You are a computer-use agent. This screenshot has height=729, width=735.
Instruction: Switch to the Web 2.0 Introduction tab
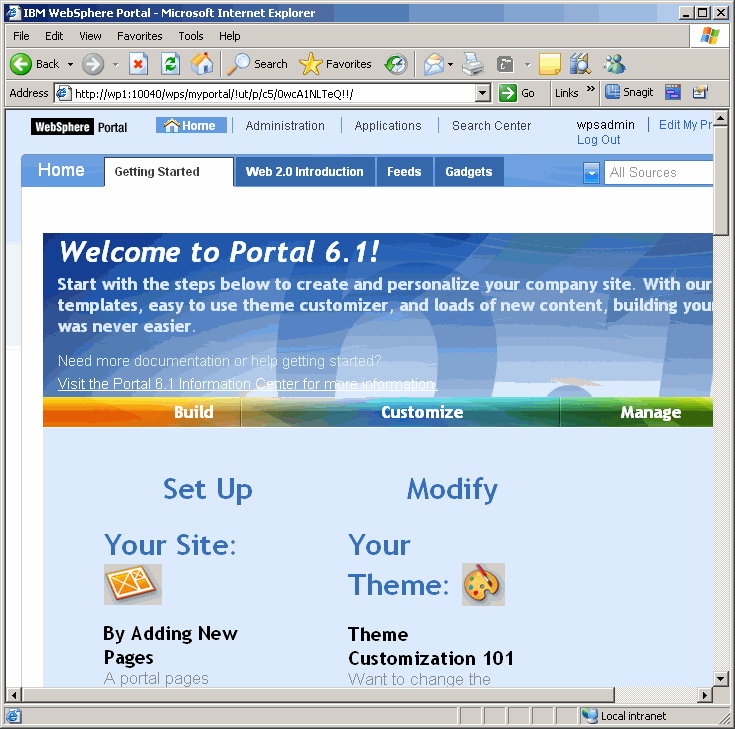click(304, 172)
